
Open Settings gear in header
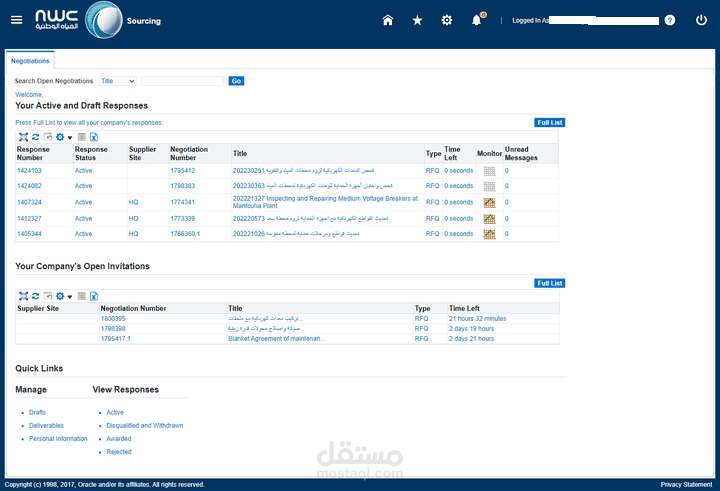[x=447, y=20]
